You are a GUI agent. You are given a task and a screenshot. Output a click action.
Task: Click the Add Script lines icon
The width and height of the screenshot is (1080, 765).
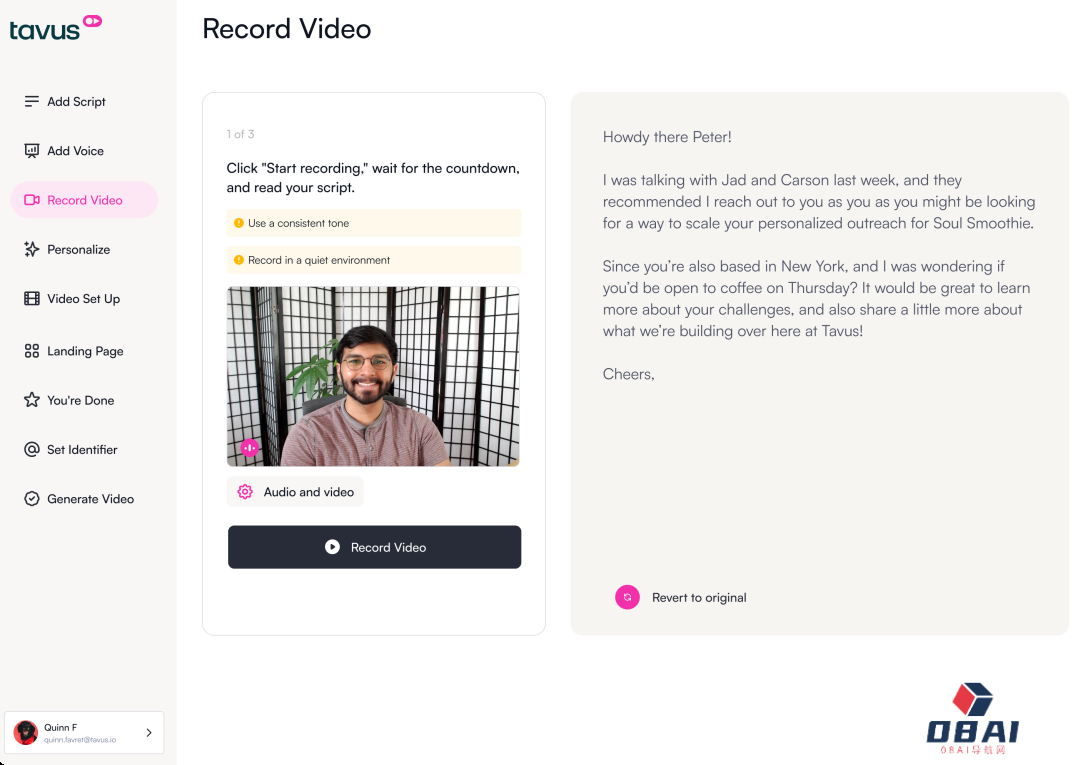[x=31, y=102]
